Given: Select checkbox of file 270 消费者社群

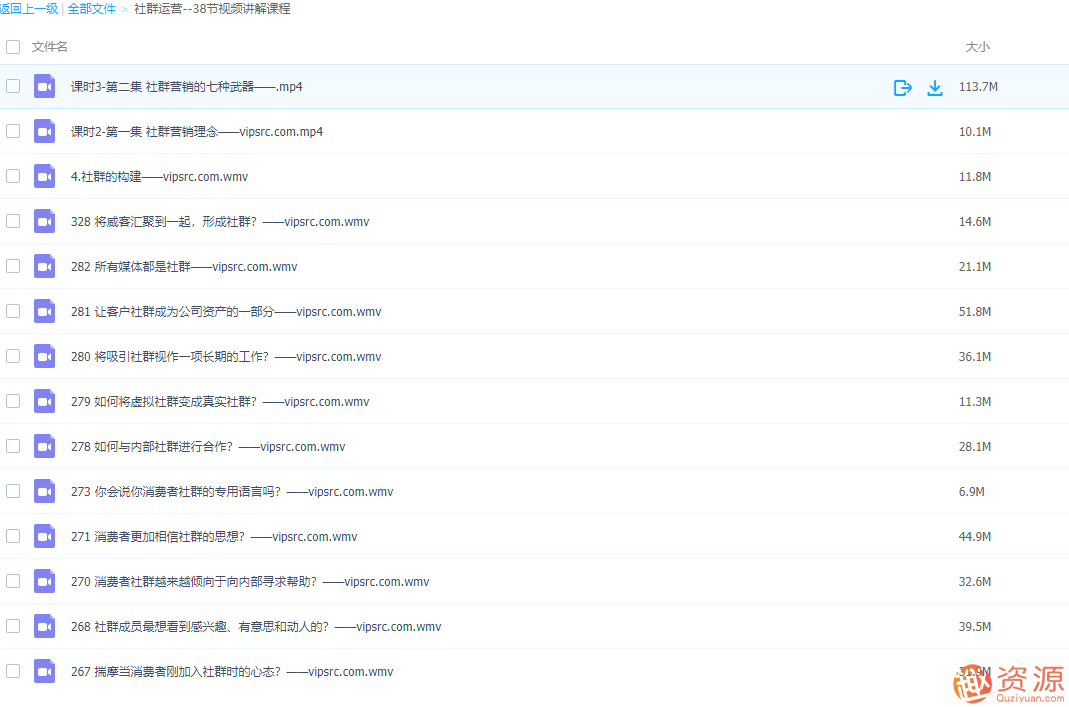Looking at the screenshot, I should click(x=13, y=581).
